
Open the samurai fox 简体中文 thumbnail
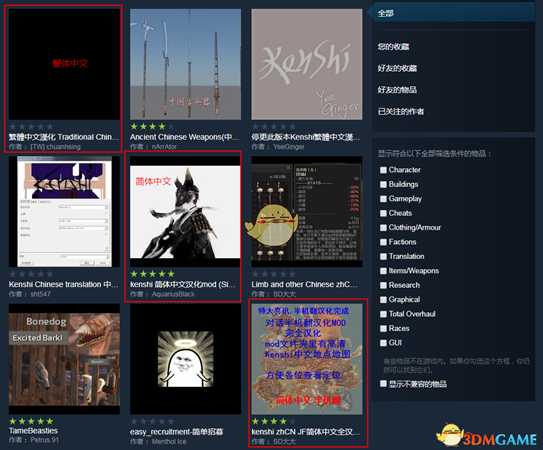[185, 212]
